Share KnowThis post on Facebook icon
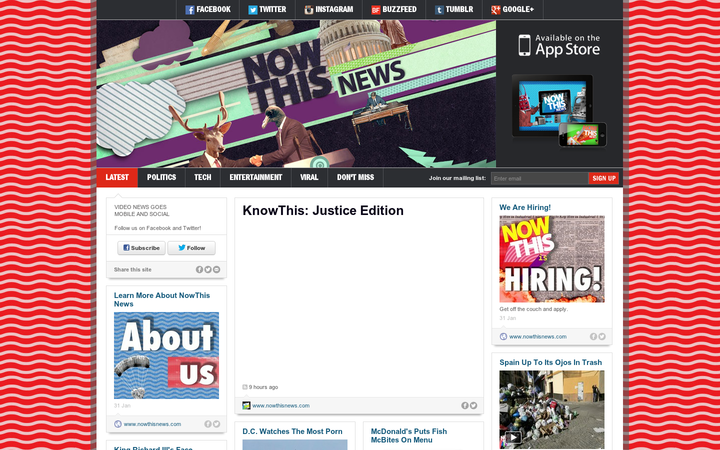The image size is (720, 450). pyautogui.click(x=465, y=405)
